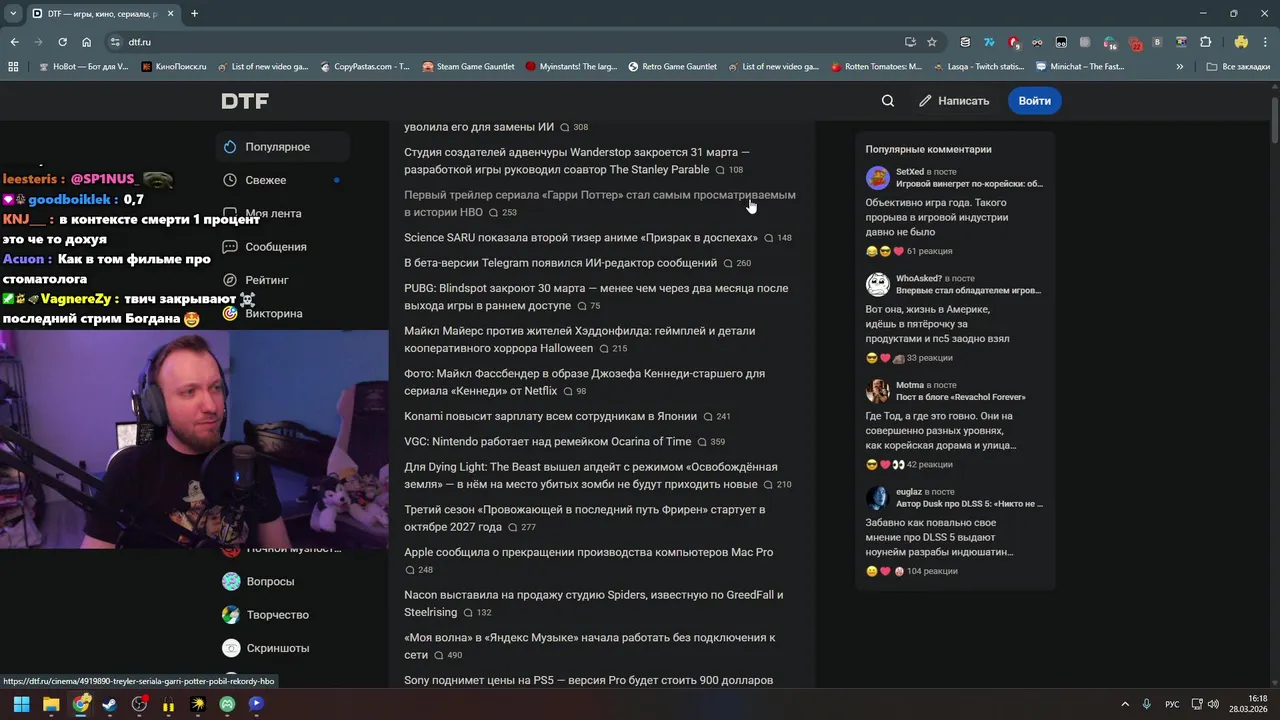This screenshot has width=1280, height=720.
Task: Open Motma's profile avatar
Action: click(x=877, y=391)
